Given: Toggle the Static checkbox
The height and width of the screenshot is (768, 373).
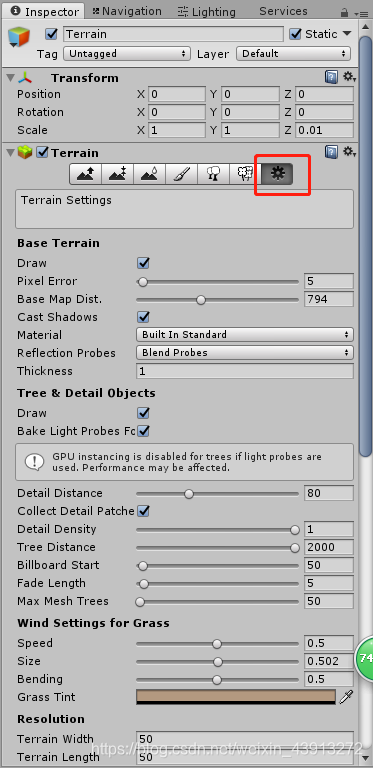Looking at the screenshot, I should coord(295,34).
